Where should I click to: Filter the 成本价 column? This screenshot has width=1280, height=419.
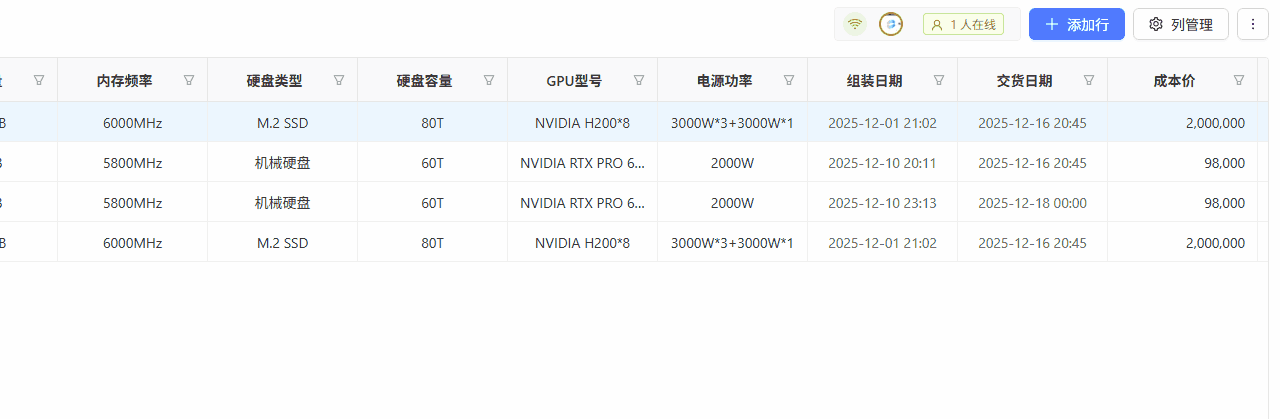[1239, 80]
